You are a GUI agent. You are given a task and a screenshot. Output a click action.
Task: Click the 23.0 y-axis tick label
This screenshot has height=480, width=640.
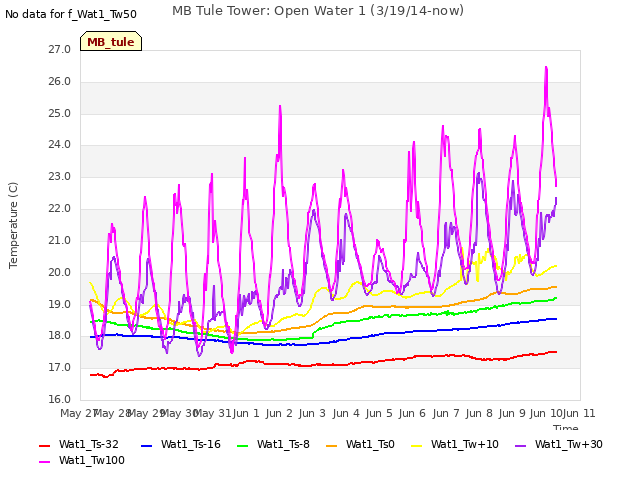point(60,176)
